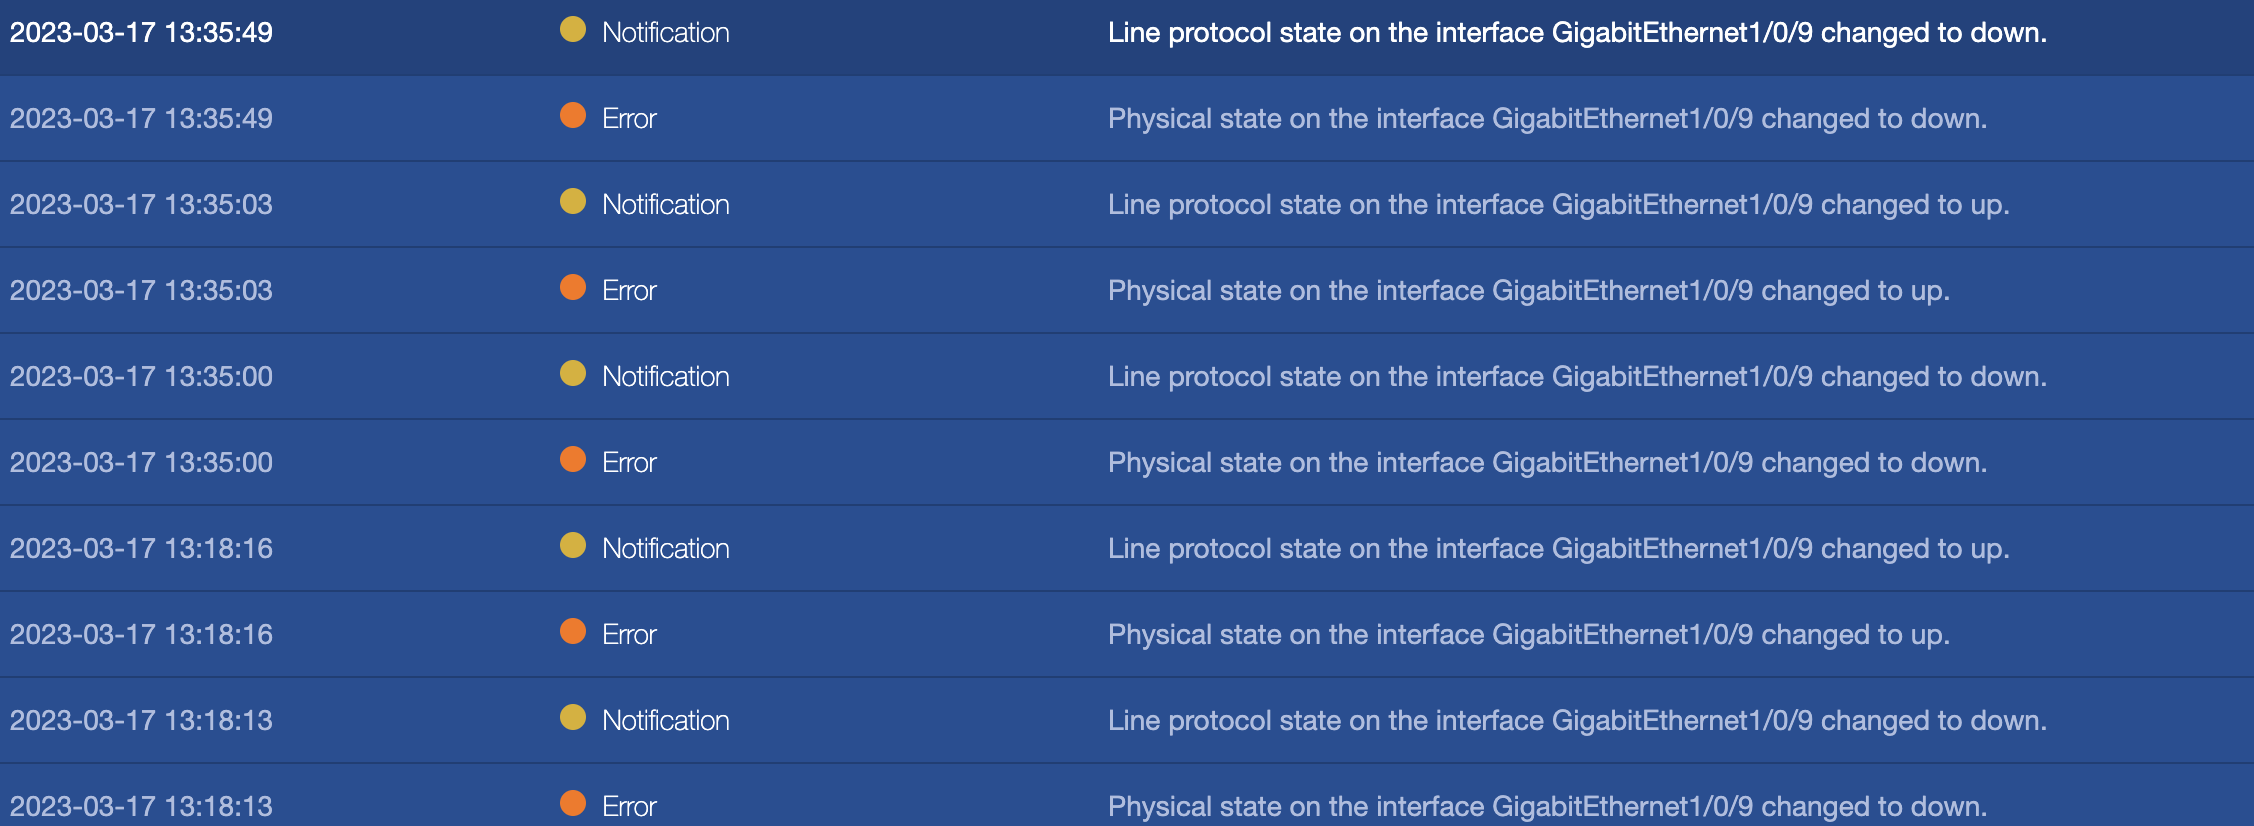Image resolution: width=2254 pixels, height=826 pixels.
Task: Click the yellow severity dot on the 13:35:03 Notification
Action: [x=573, y=202]
